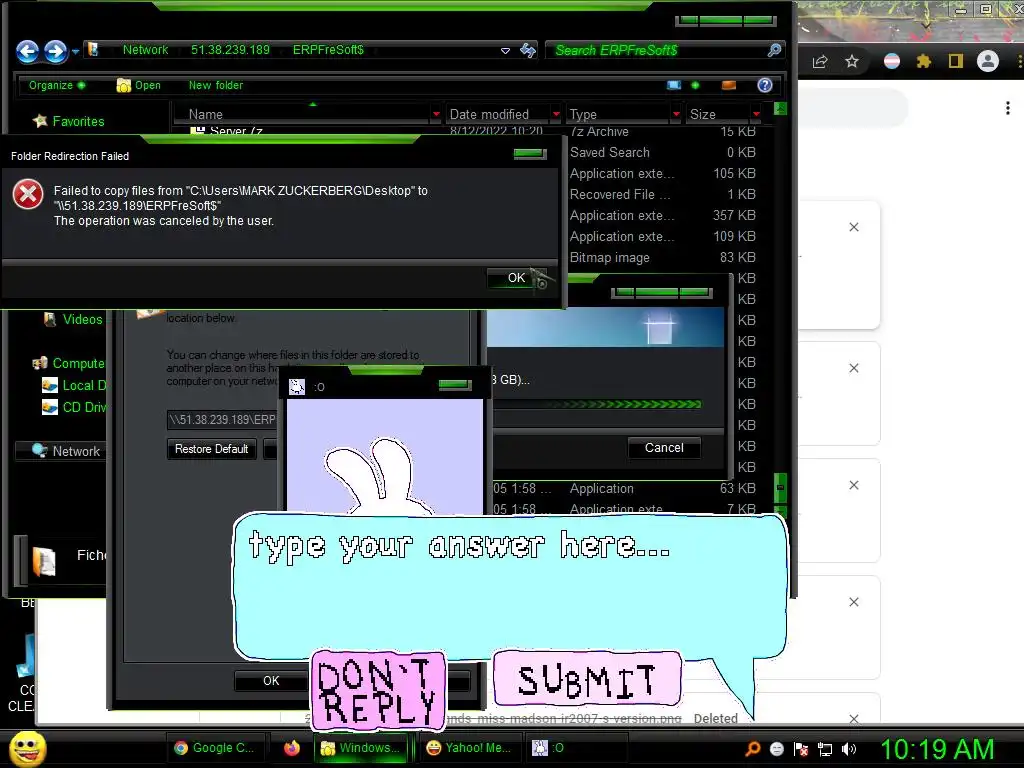Screen dimensions: 1024x768
Task: Open Chrome extensions puzzle icon
Action: point(923,61)
